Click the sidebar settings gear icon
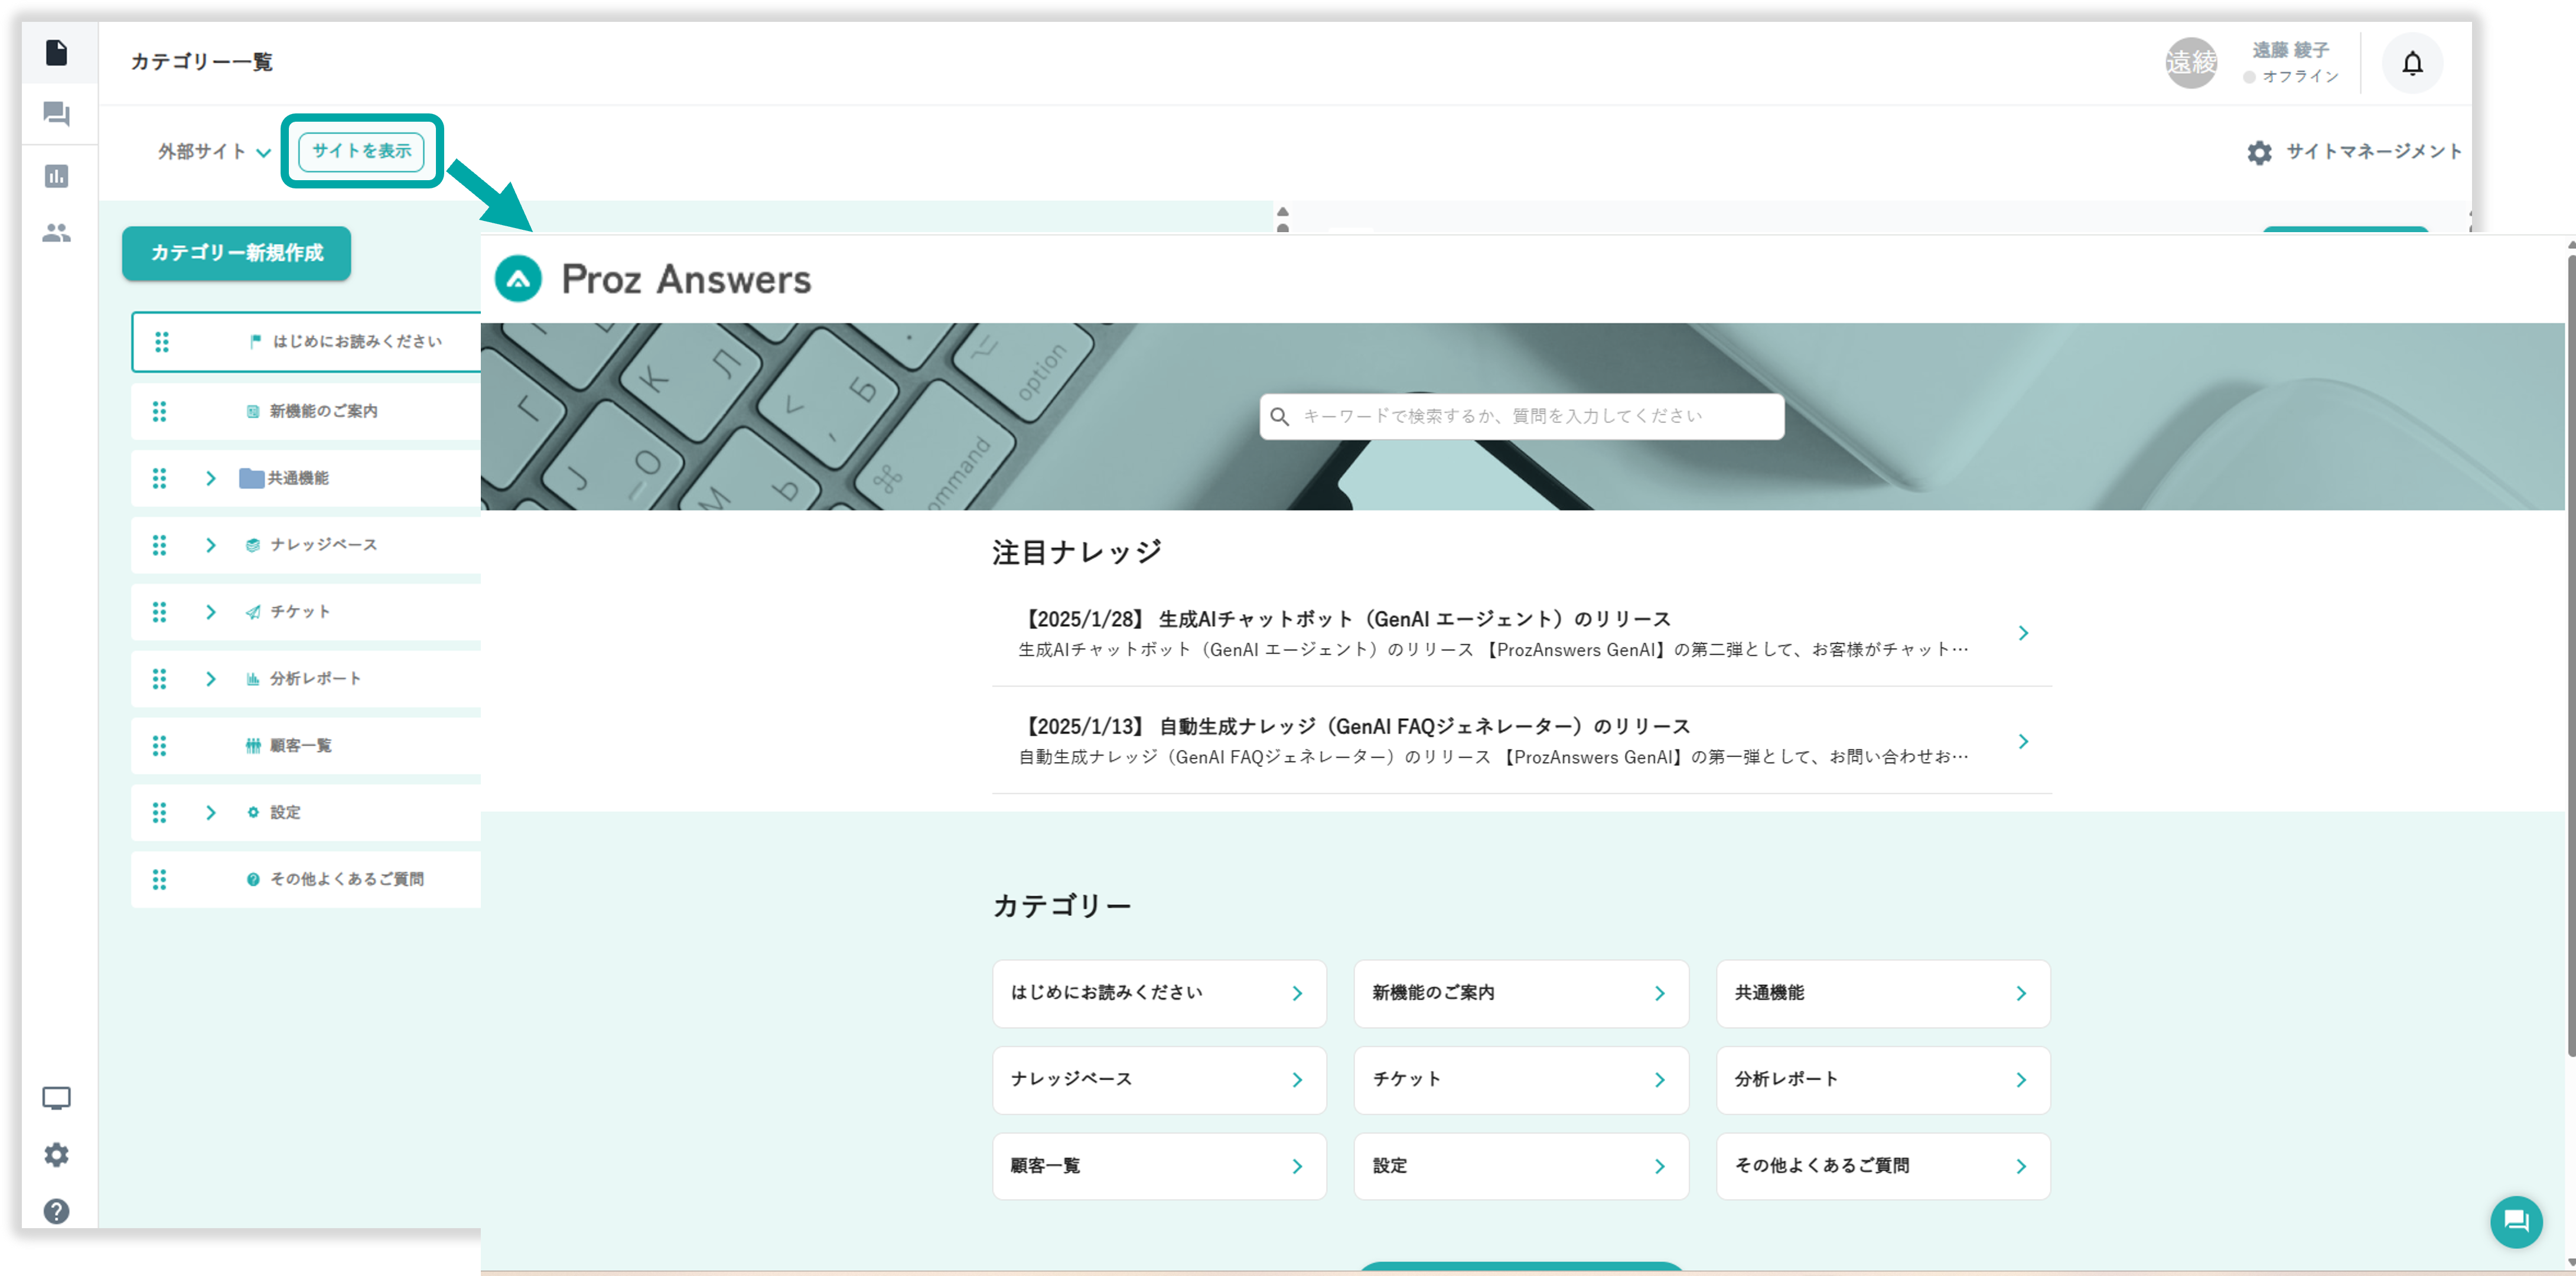 tap(57, 1155)
